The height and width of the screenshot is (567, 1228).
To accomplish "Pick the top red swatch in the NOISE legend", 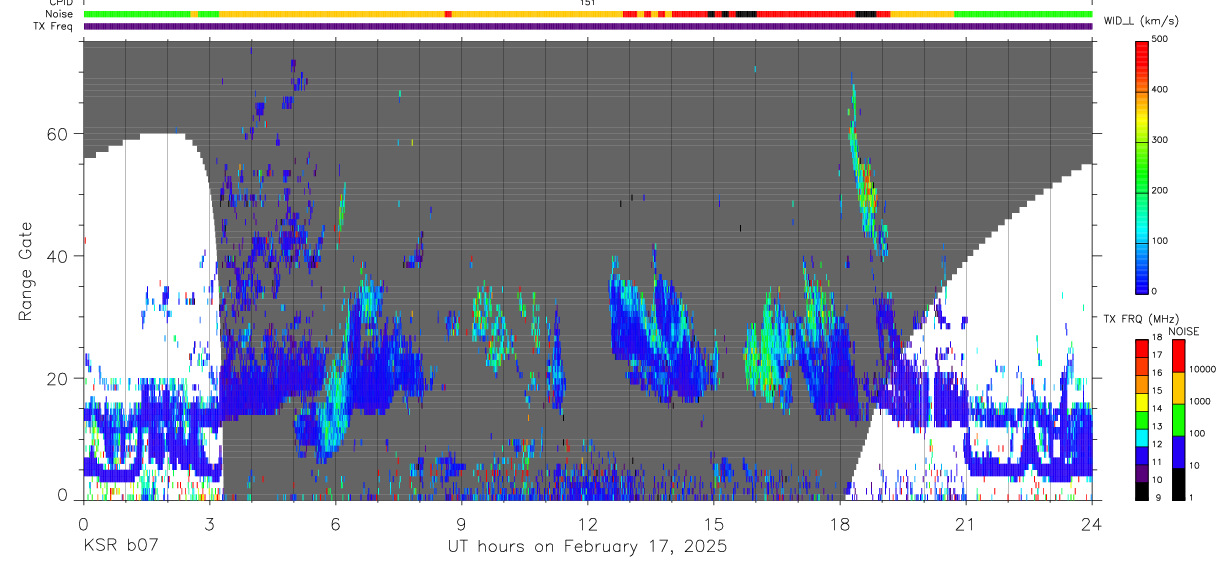I will 1180,355.
